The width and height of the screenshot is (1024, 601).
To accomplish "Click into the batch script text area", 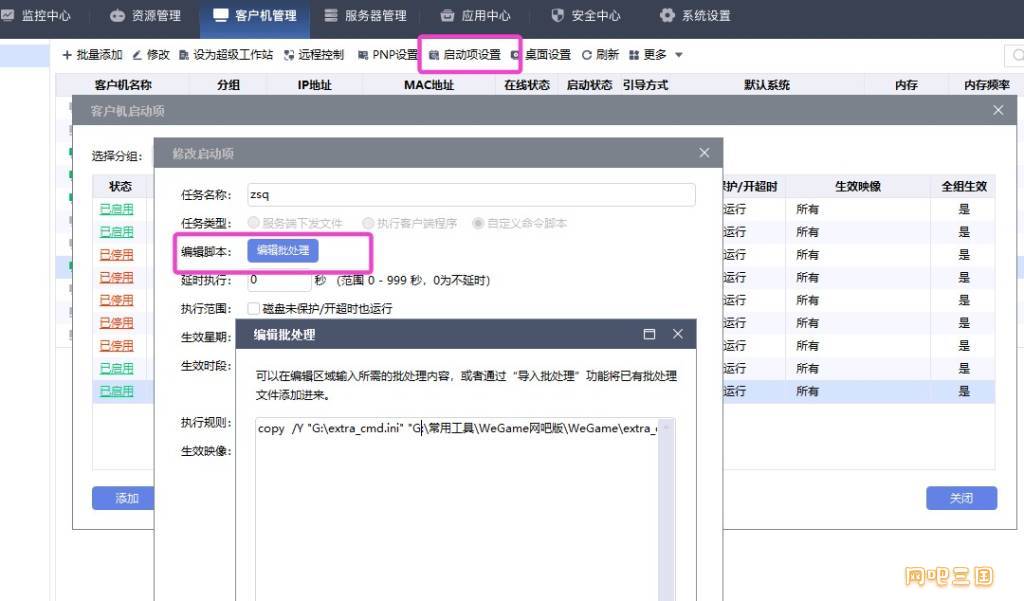I will click(457, 510).
